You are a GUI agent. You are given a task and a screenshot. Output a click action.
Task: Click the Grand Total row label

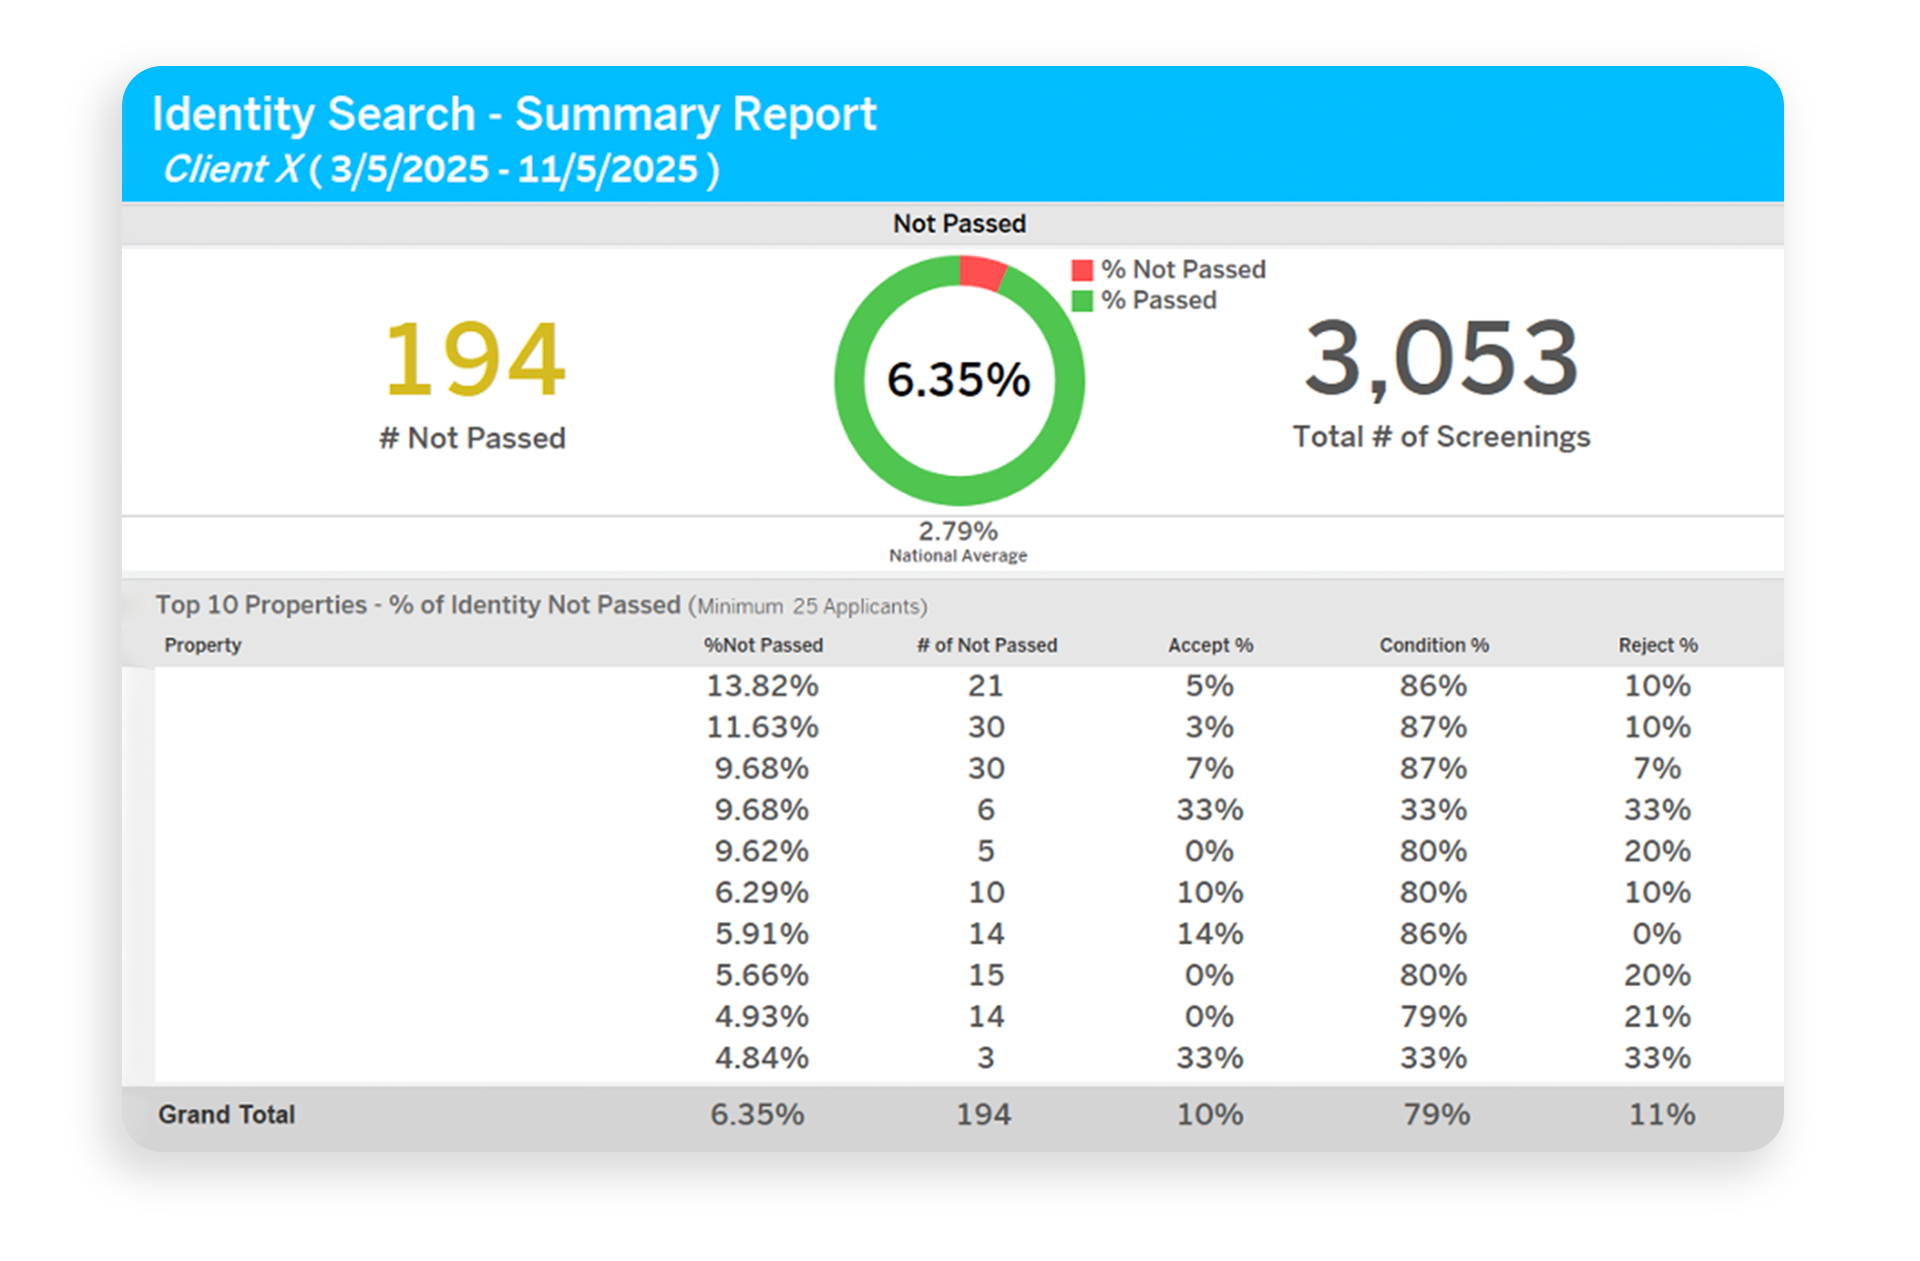click(226, 1114)
